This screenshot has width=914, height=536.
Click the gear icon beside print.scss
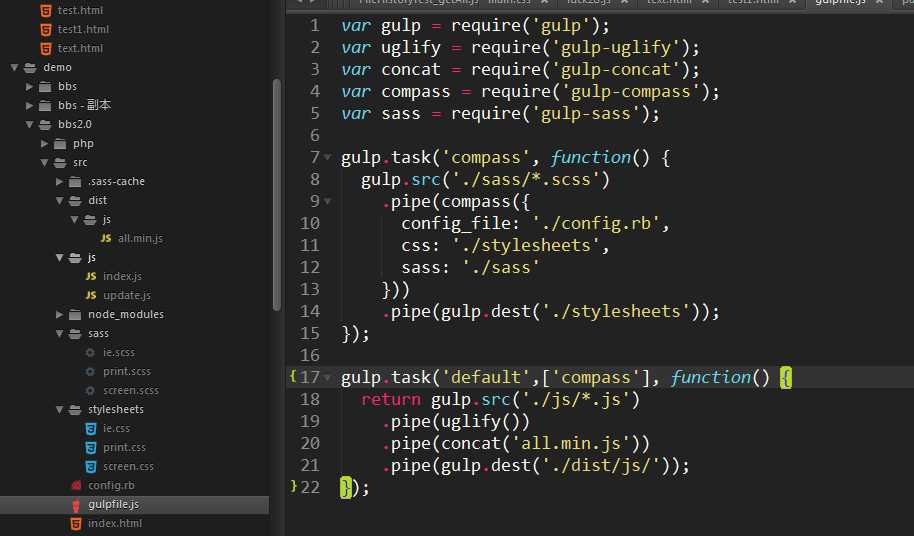point(90,371)
